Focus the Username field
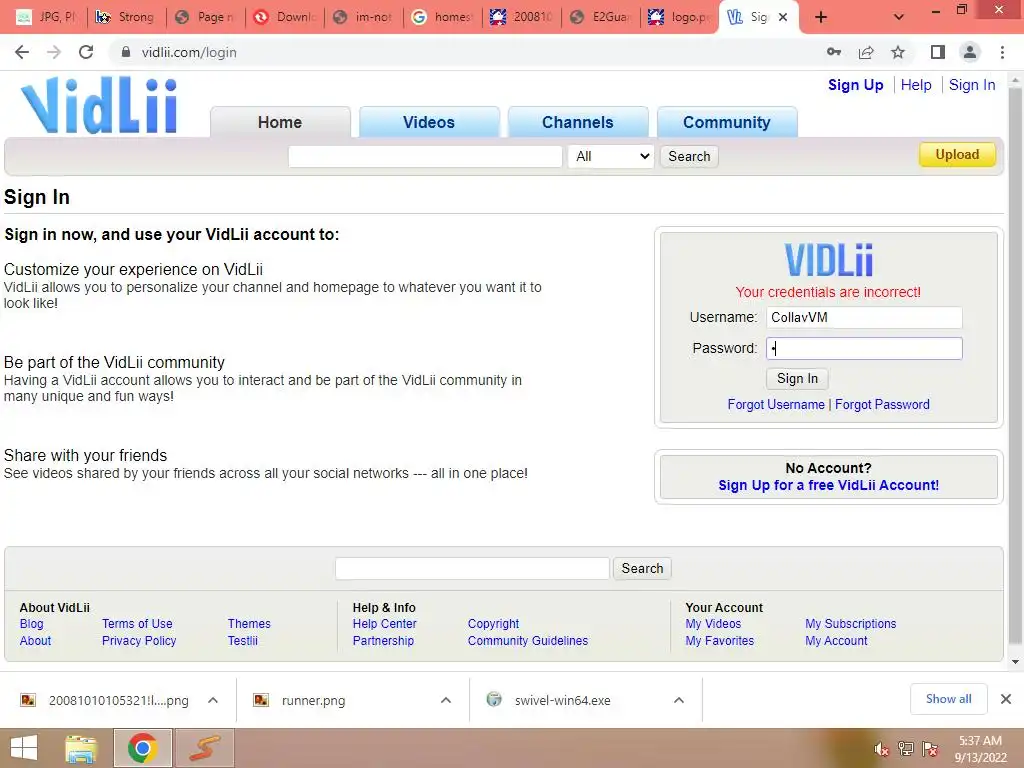This screenshot has height=768, width=1024. point(864,317)
